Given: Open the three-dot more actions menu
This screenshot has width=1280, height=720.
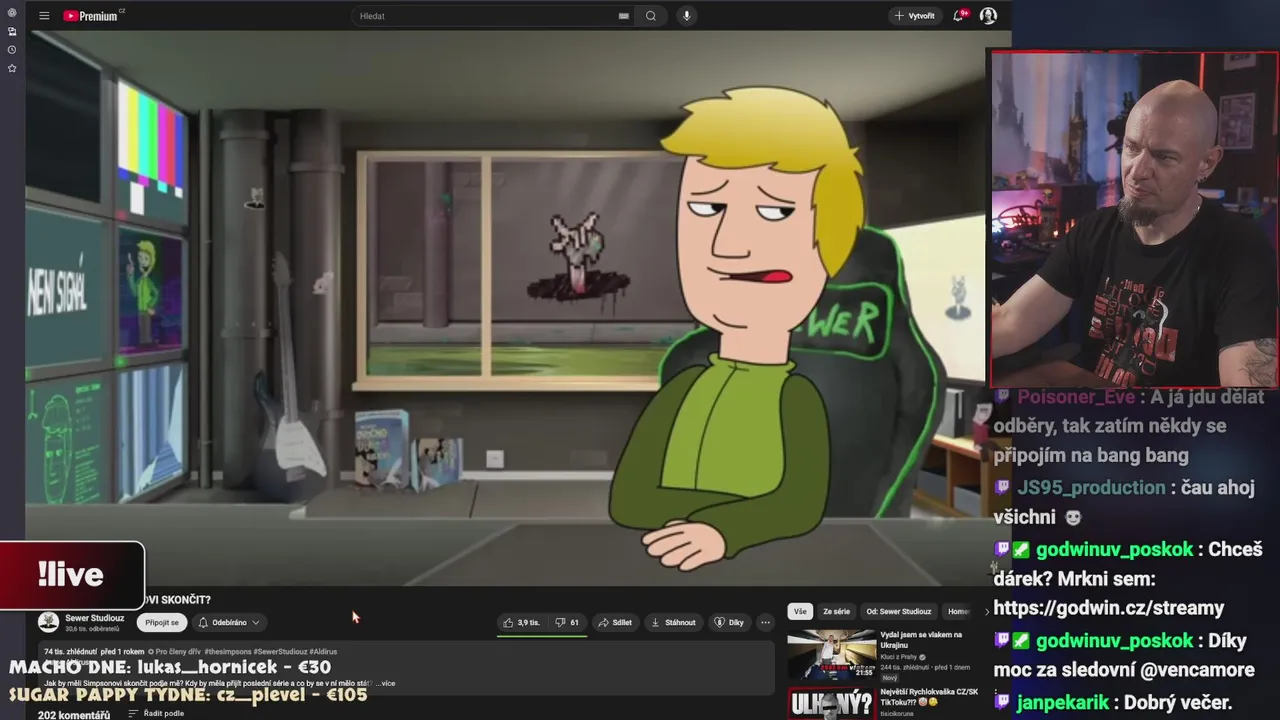Looking at the screenshot, I should click(x=765, y=622).
